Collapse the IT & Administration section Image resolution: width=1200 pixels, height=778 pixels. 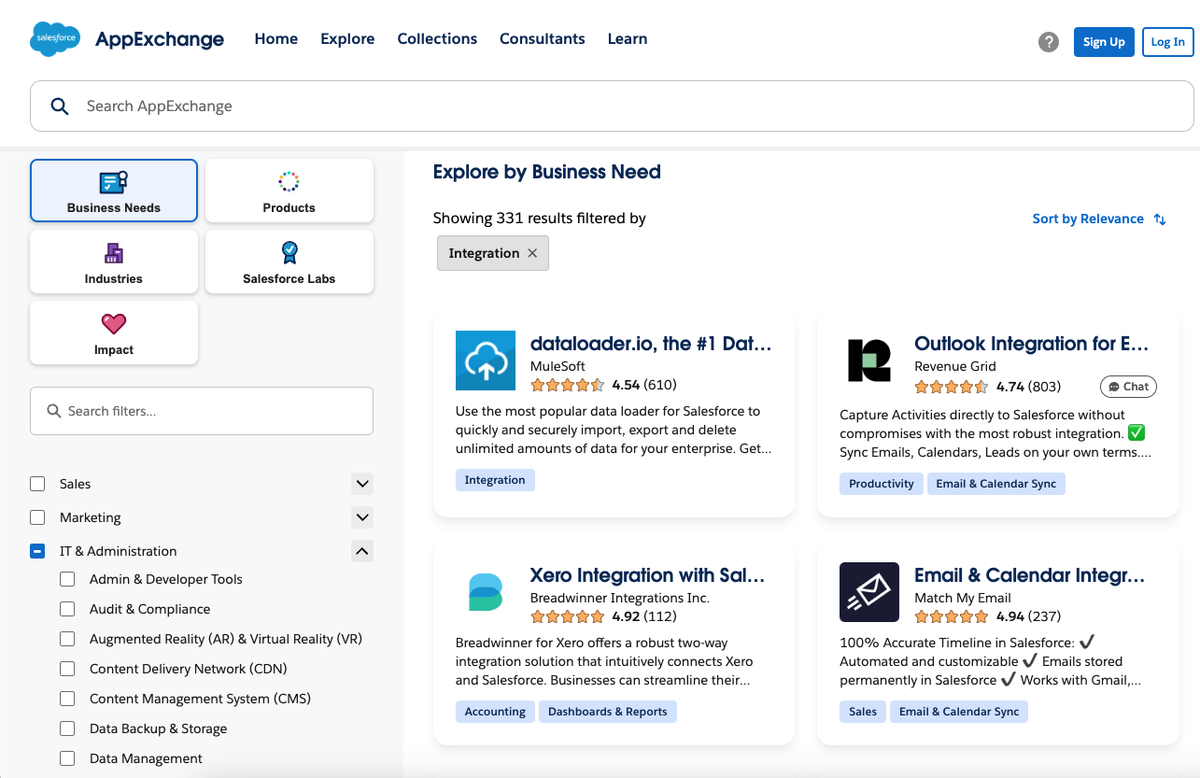click(x=362, y=551)
